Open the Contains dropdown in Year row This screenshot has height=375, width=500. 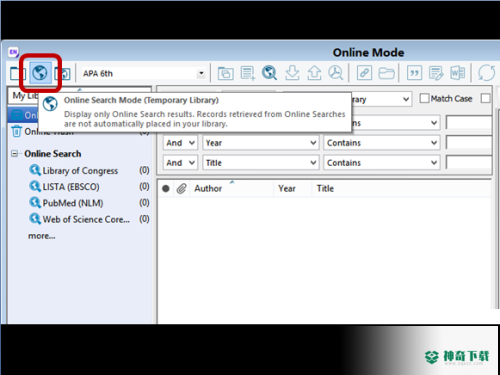click(x=382, y=143)
